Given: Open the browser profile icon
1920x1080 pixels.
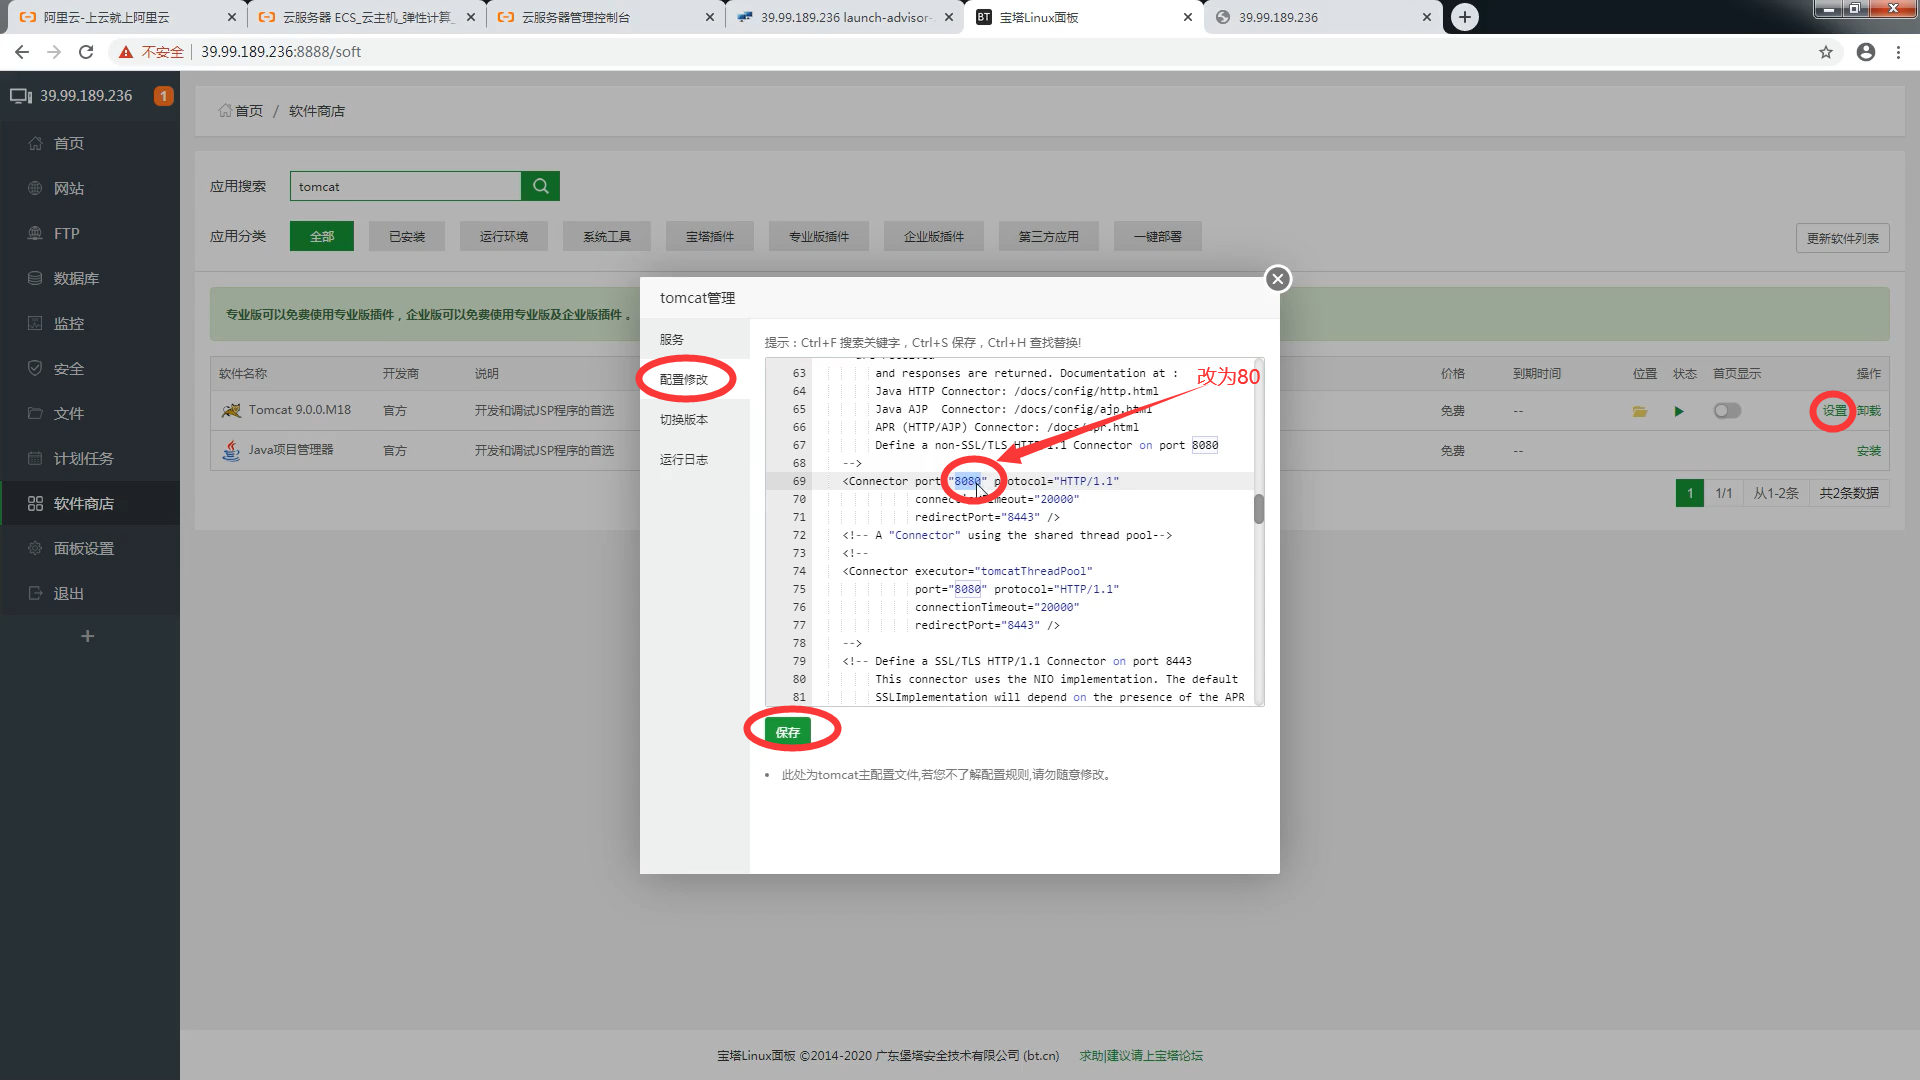Looking at the screenshot, I should click(x=1866, y=52).
